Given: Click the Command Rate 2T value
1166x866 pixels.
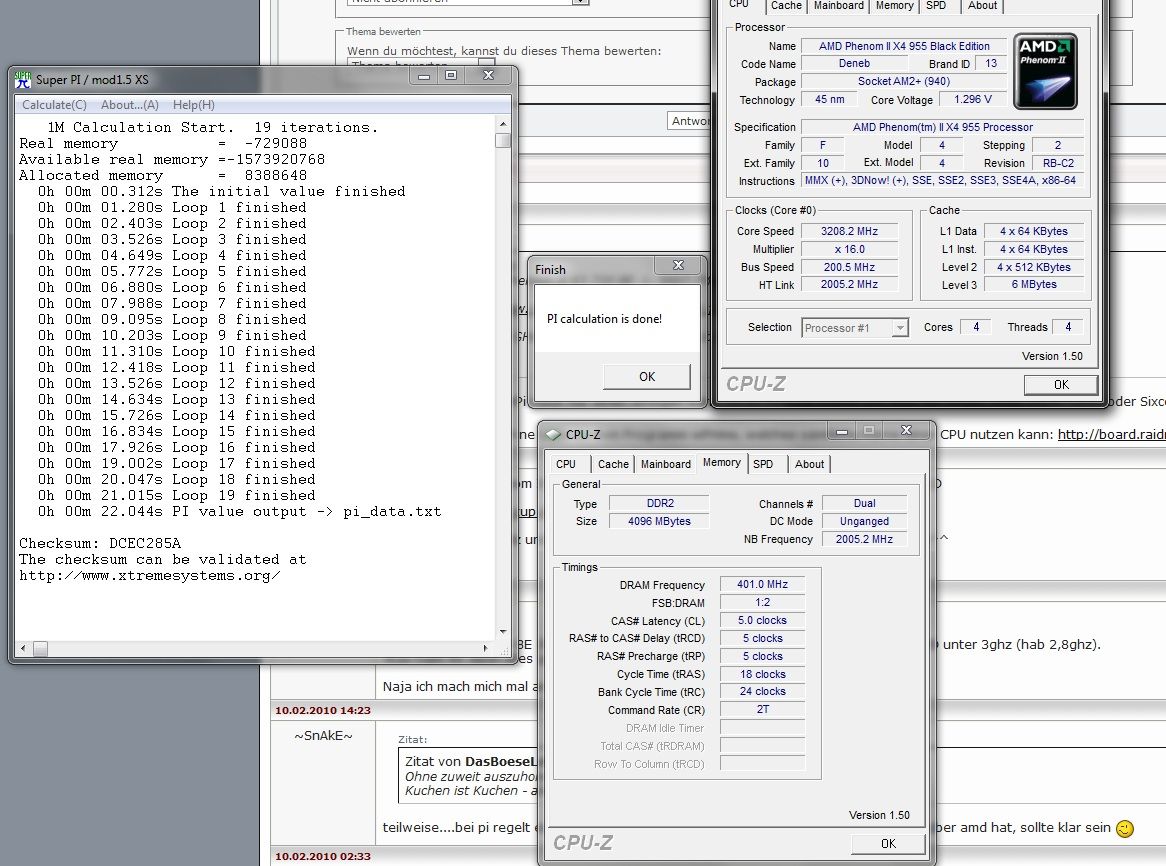Looking at the screenshot, I should point(762,709).
